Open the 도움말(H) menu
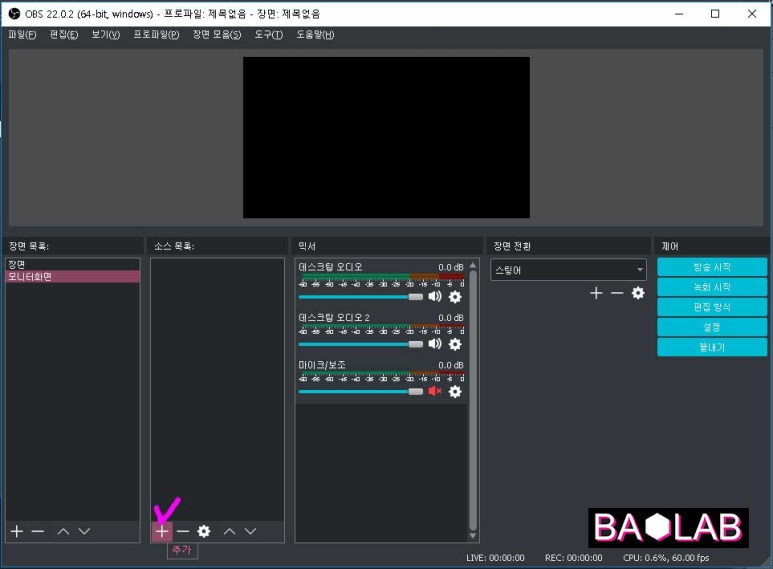Screen dimensions: 773x569 coord(315,35)
